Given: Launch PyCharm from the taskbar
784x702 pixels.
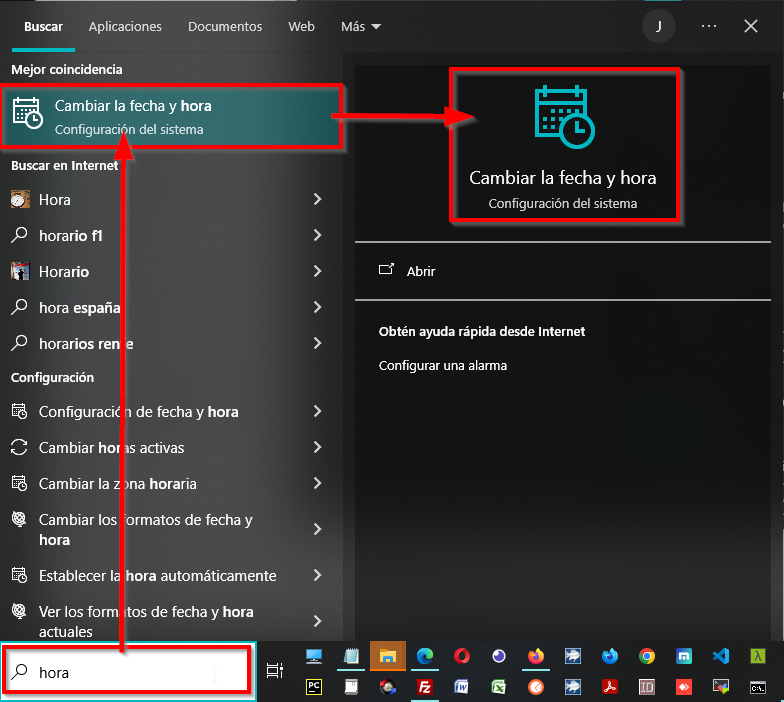Looking at the screenshot, I should (314, 687).
